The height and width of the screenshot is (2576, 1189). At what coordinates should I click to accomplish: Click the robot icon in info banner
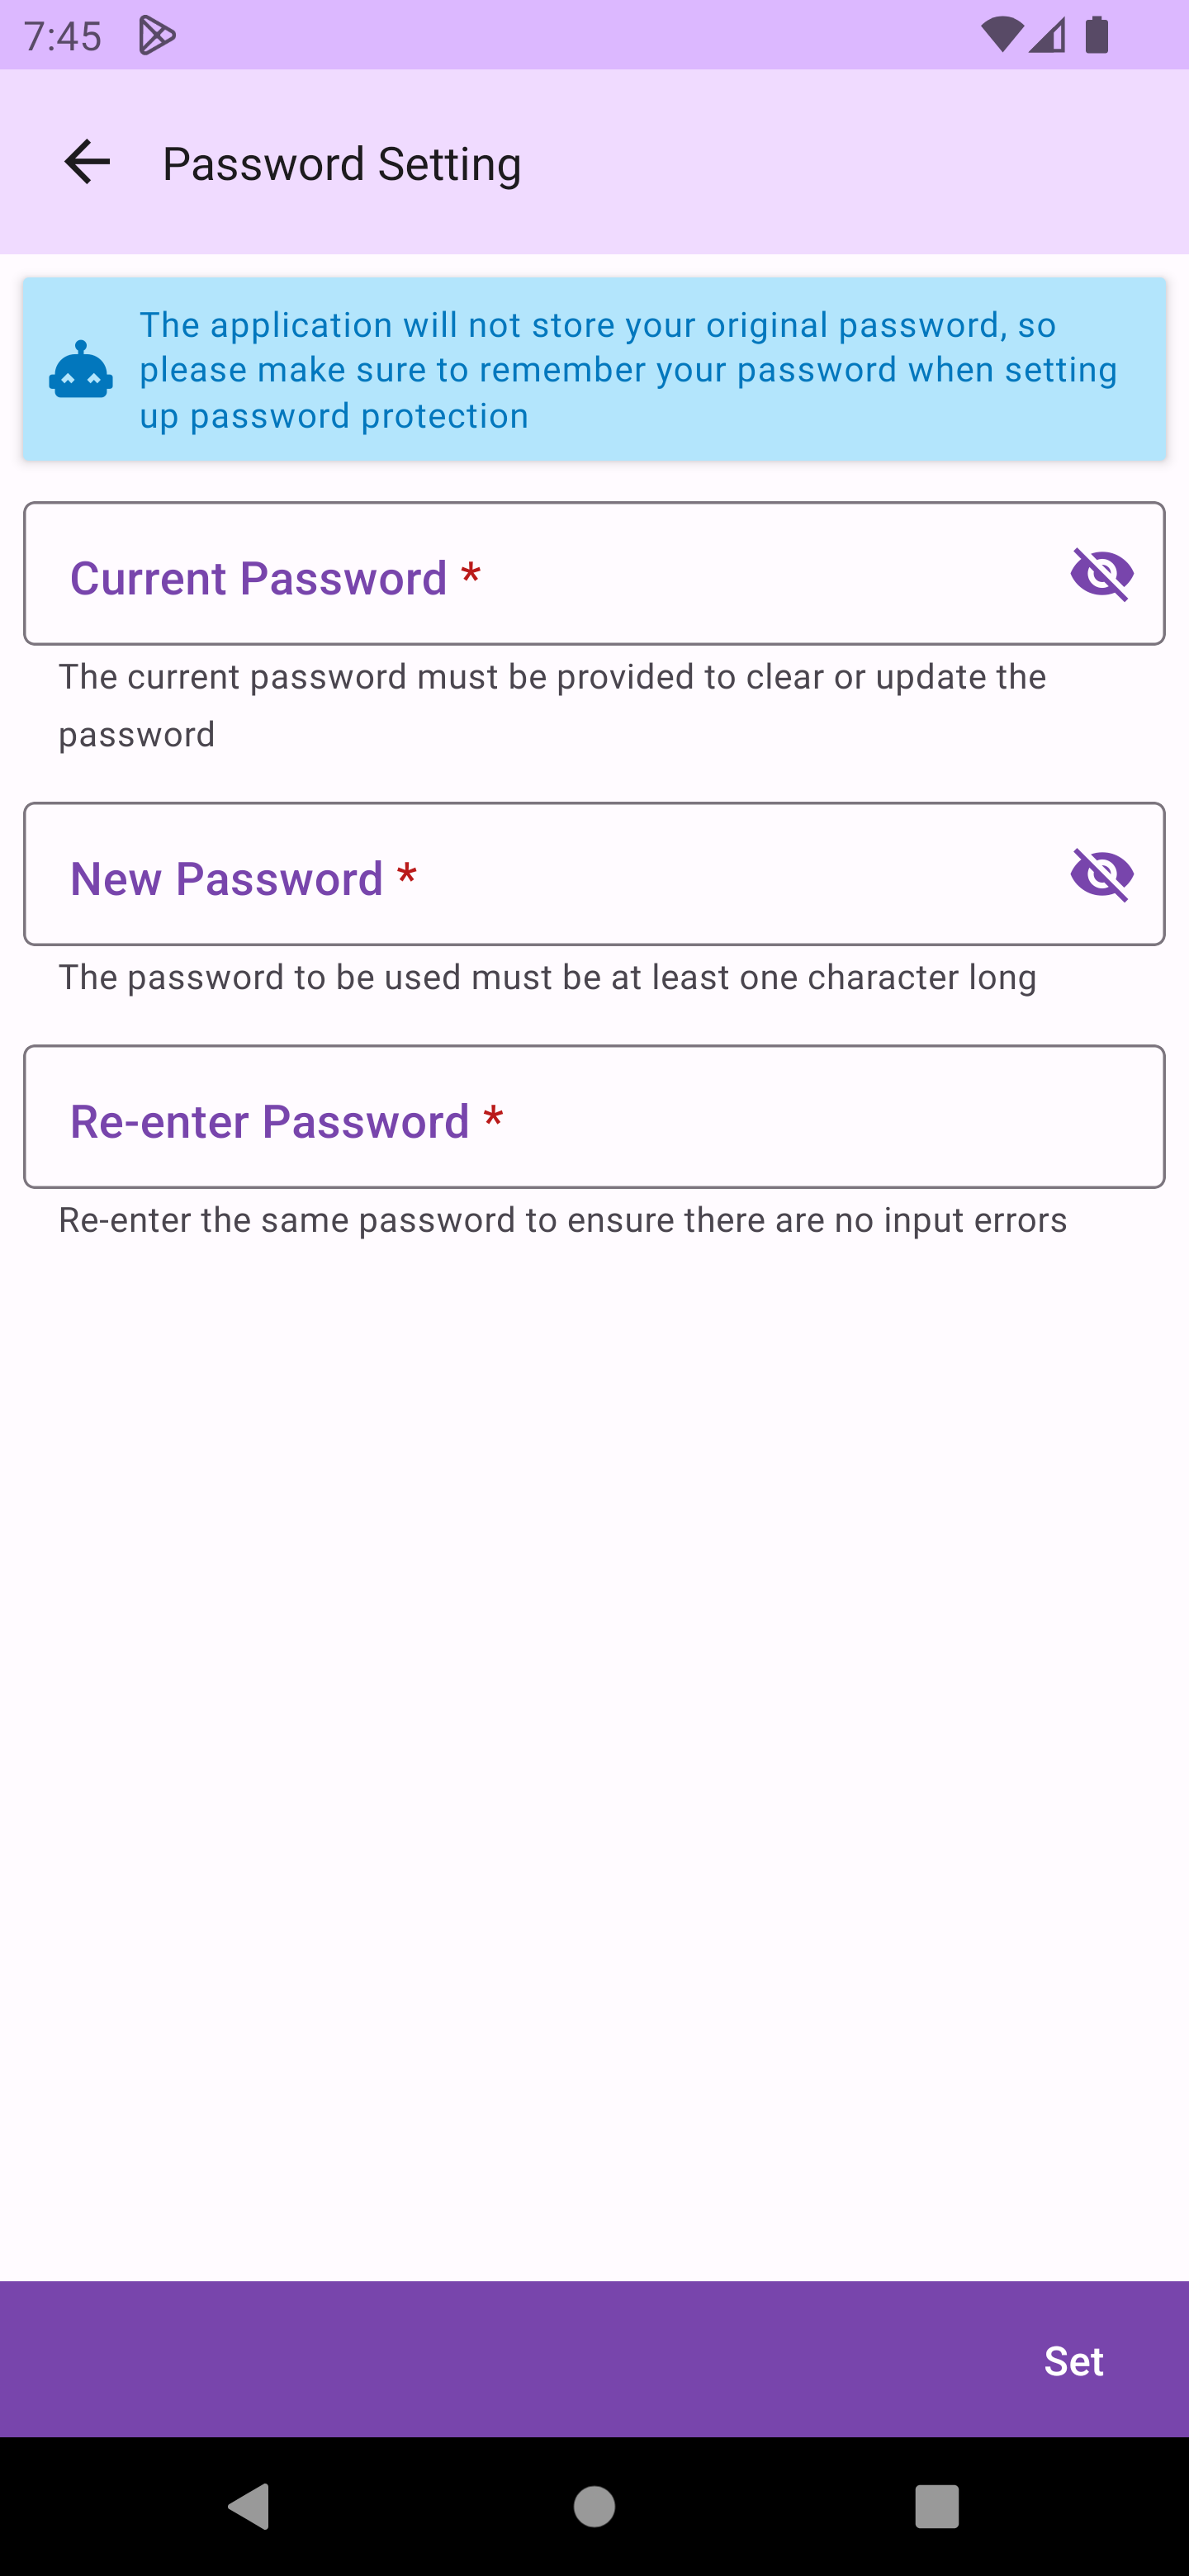point(81,370)
